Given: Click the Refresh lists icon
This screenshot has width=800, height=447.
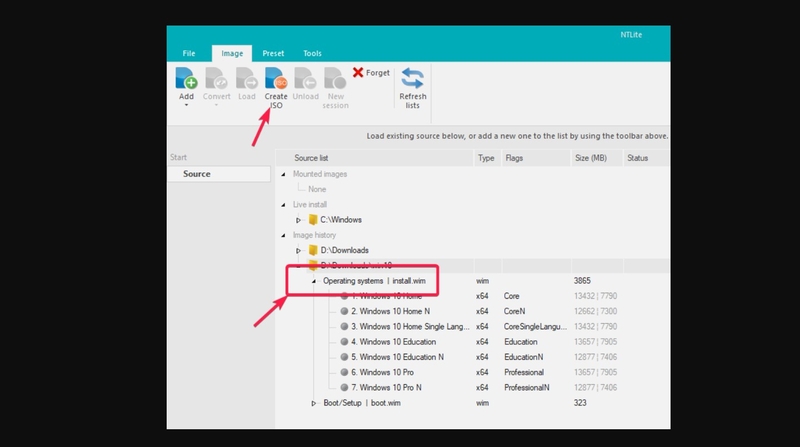Looking at the screenshot, I should [x=412, y=79].
